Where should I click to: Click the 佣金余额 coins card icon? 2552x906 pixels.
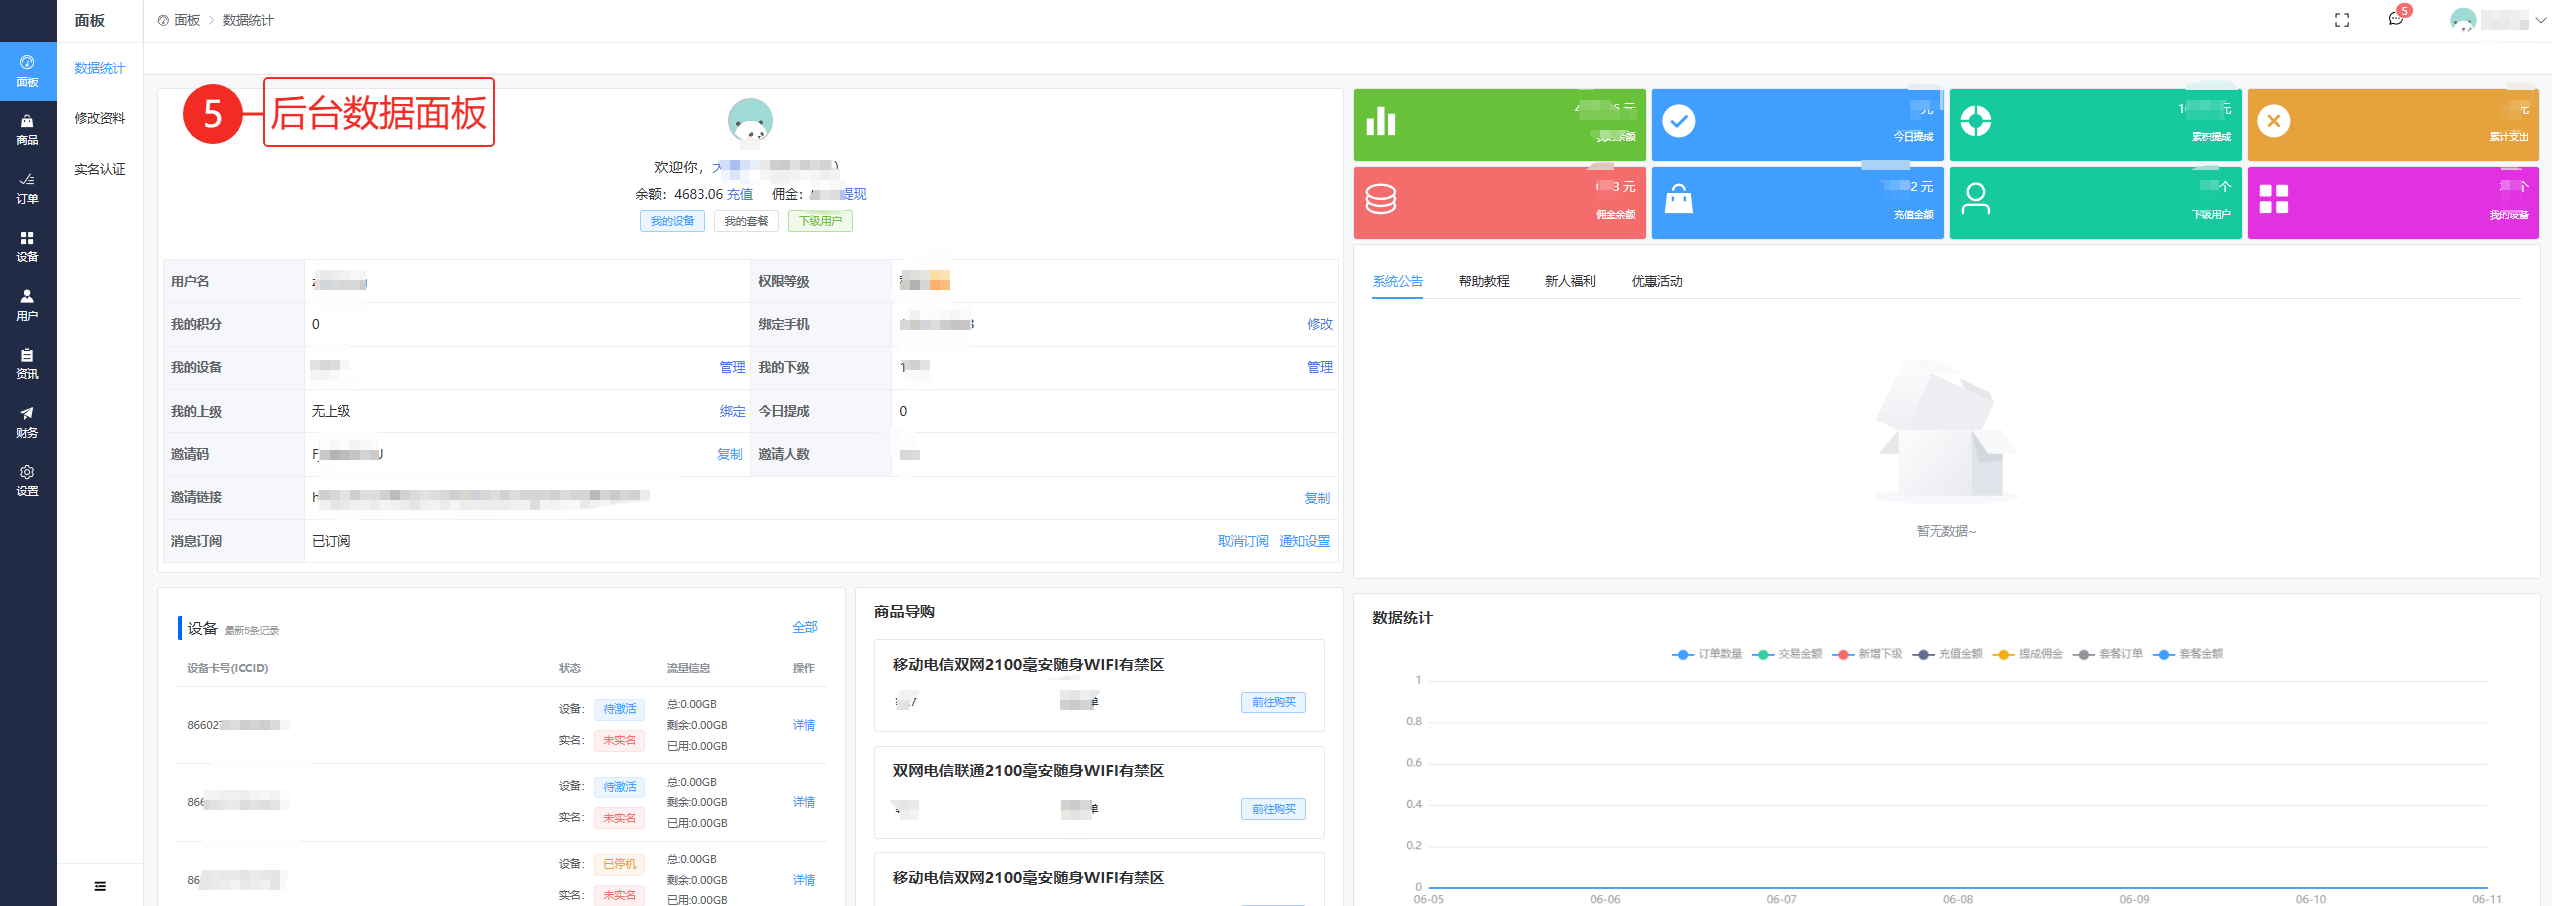pyautogui.click(x=1381, y=199)
